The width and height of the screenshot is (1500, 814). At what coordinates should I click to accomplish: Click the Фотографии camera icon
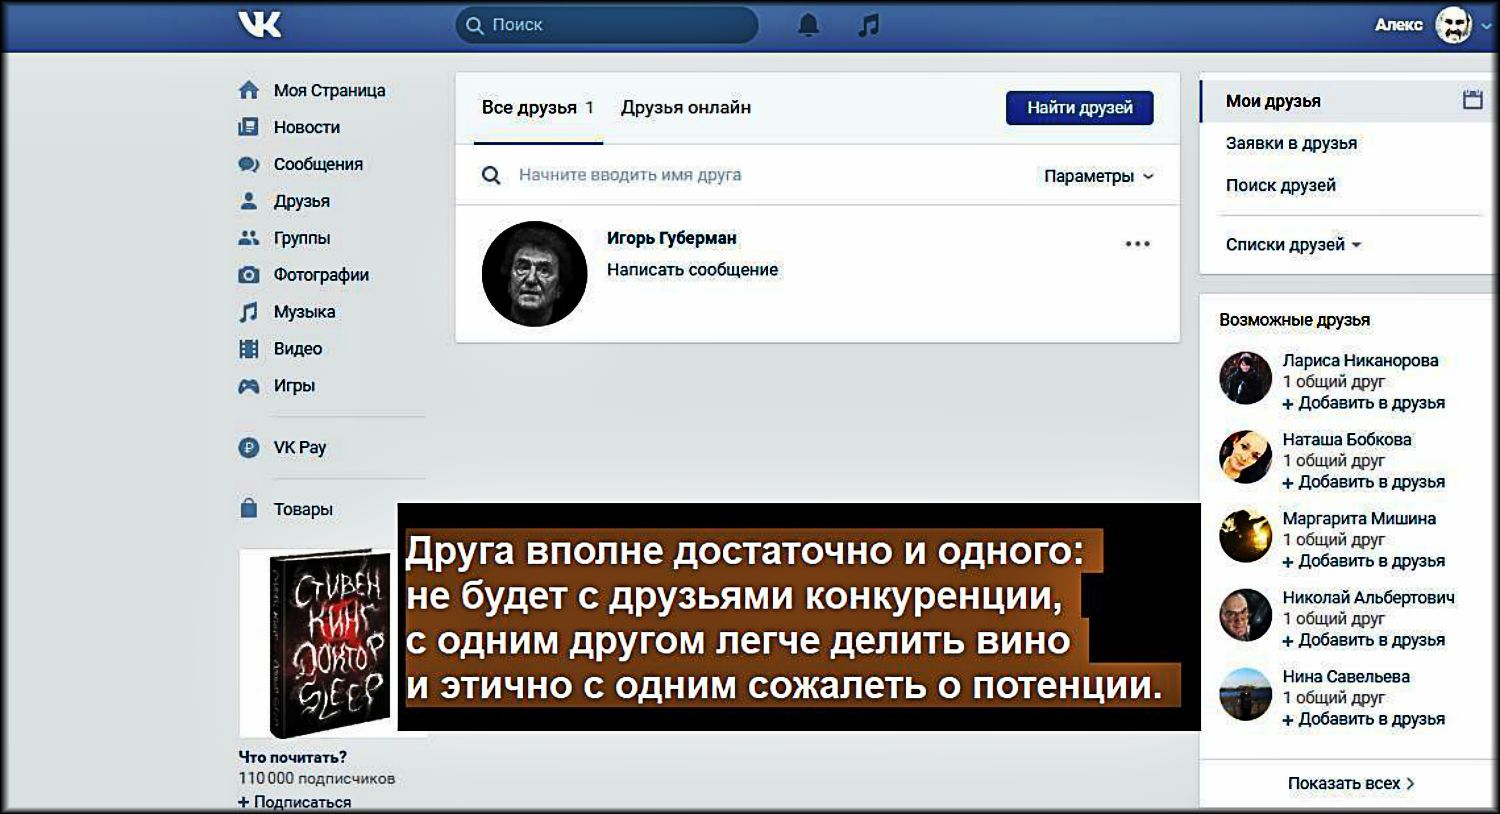tap(249, 275)
